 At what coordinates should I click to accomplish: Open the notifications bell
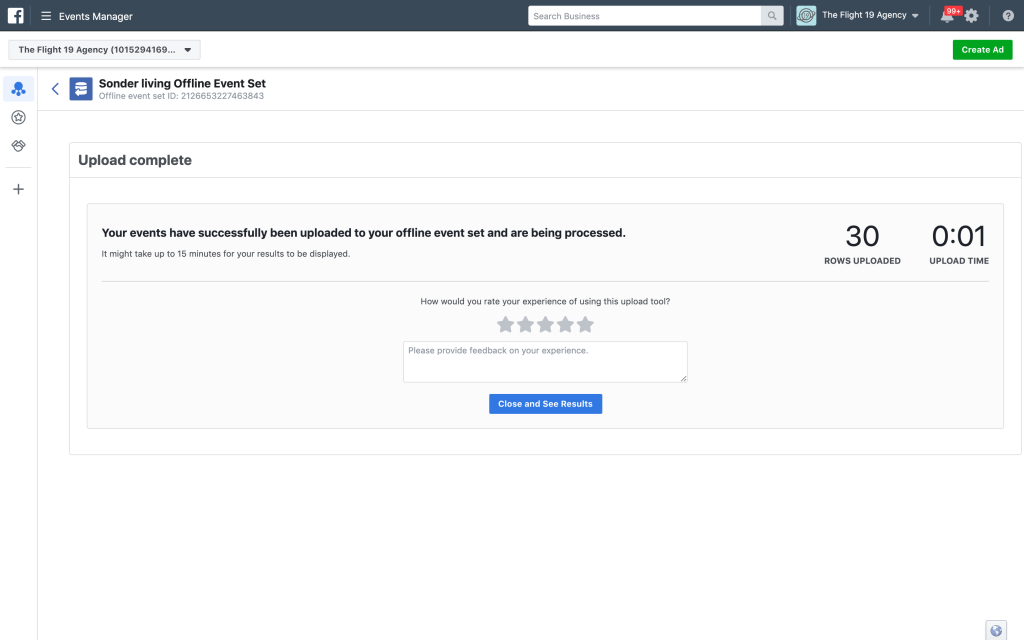[946, 16]
